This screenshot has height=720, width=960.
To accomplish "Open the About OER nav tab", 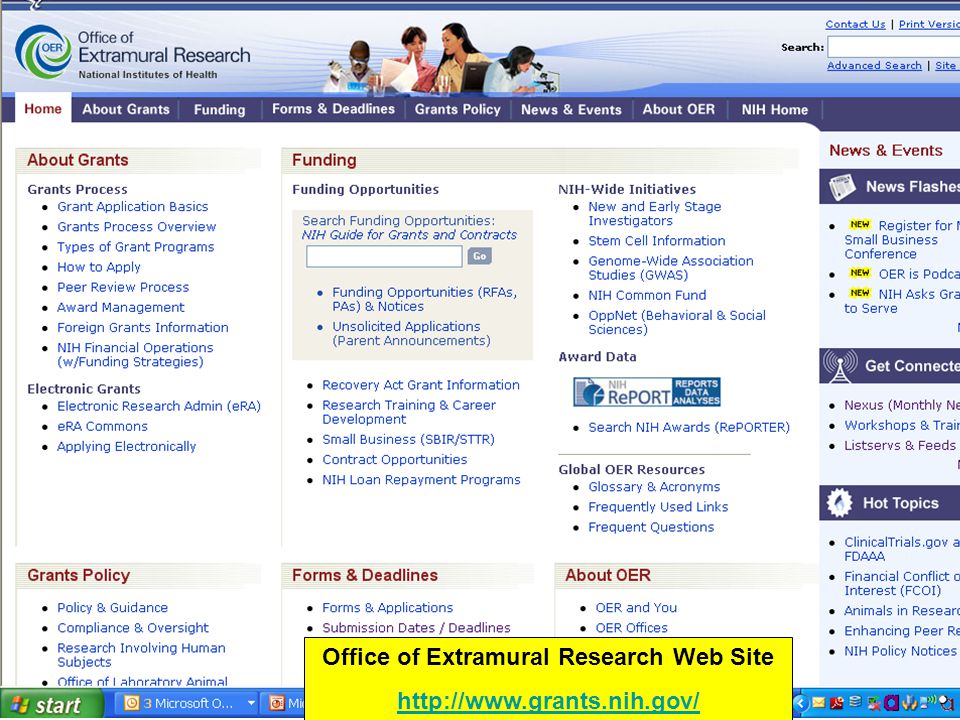I will (678, 110).
